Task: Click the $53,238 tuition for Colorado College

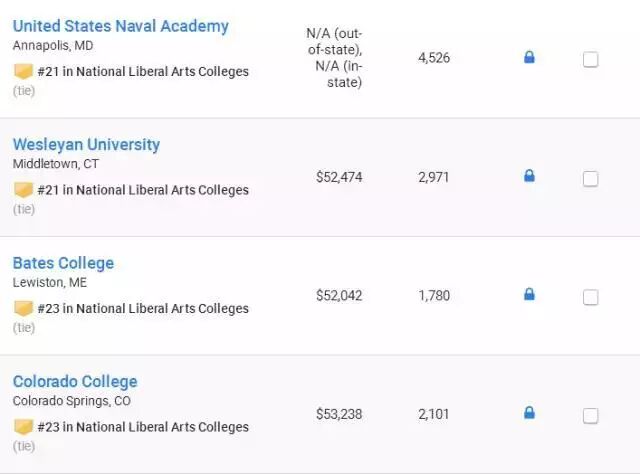Action: (339, 414)
